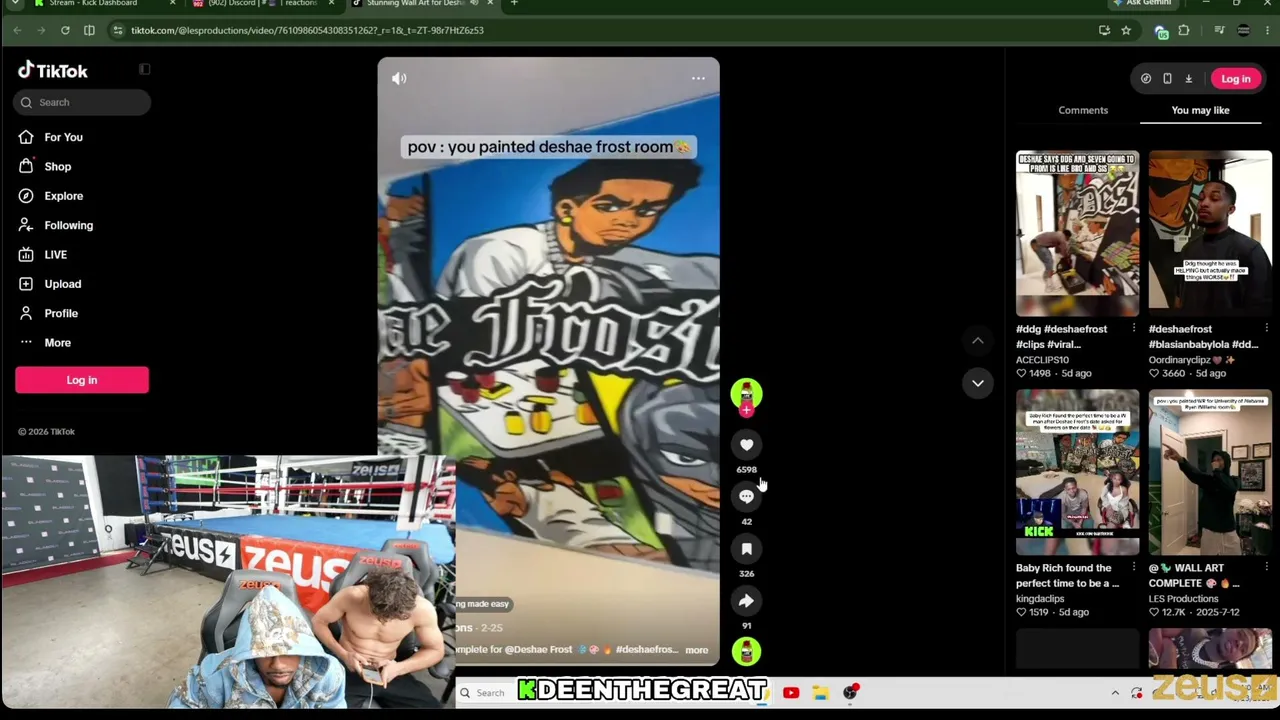The image size is (1280, 720).
Task: Follow the creator via avatar plus button
Action: 746,410
